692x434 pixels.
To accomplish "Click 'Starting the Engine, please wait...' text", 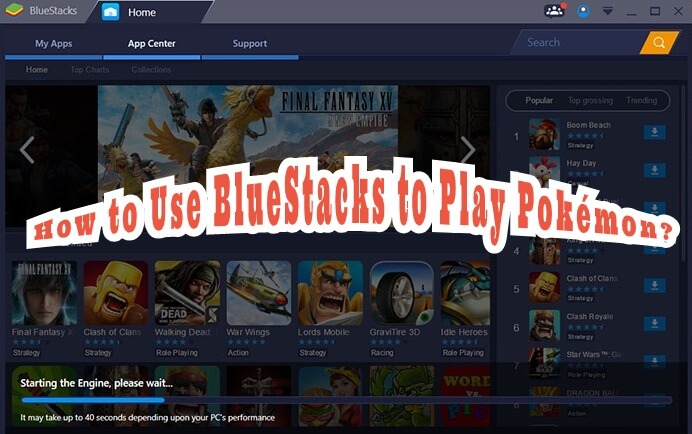I will [97, 383].
